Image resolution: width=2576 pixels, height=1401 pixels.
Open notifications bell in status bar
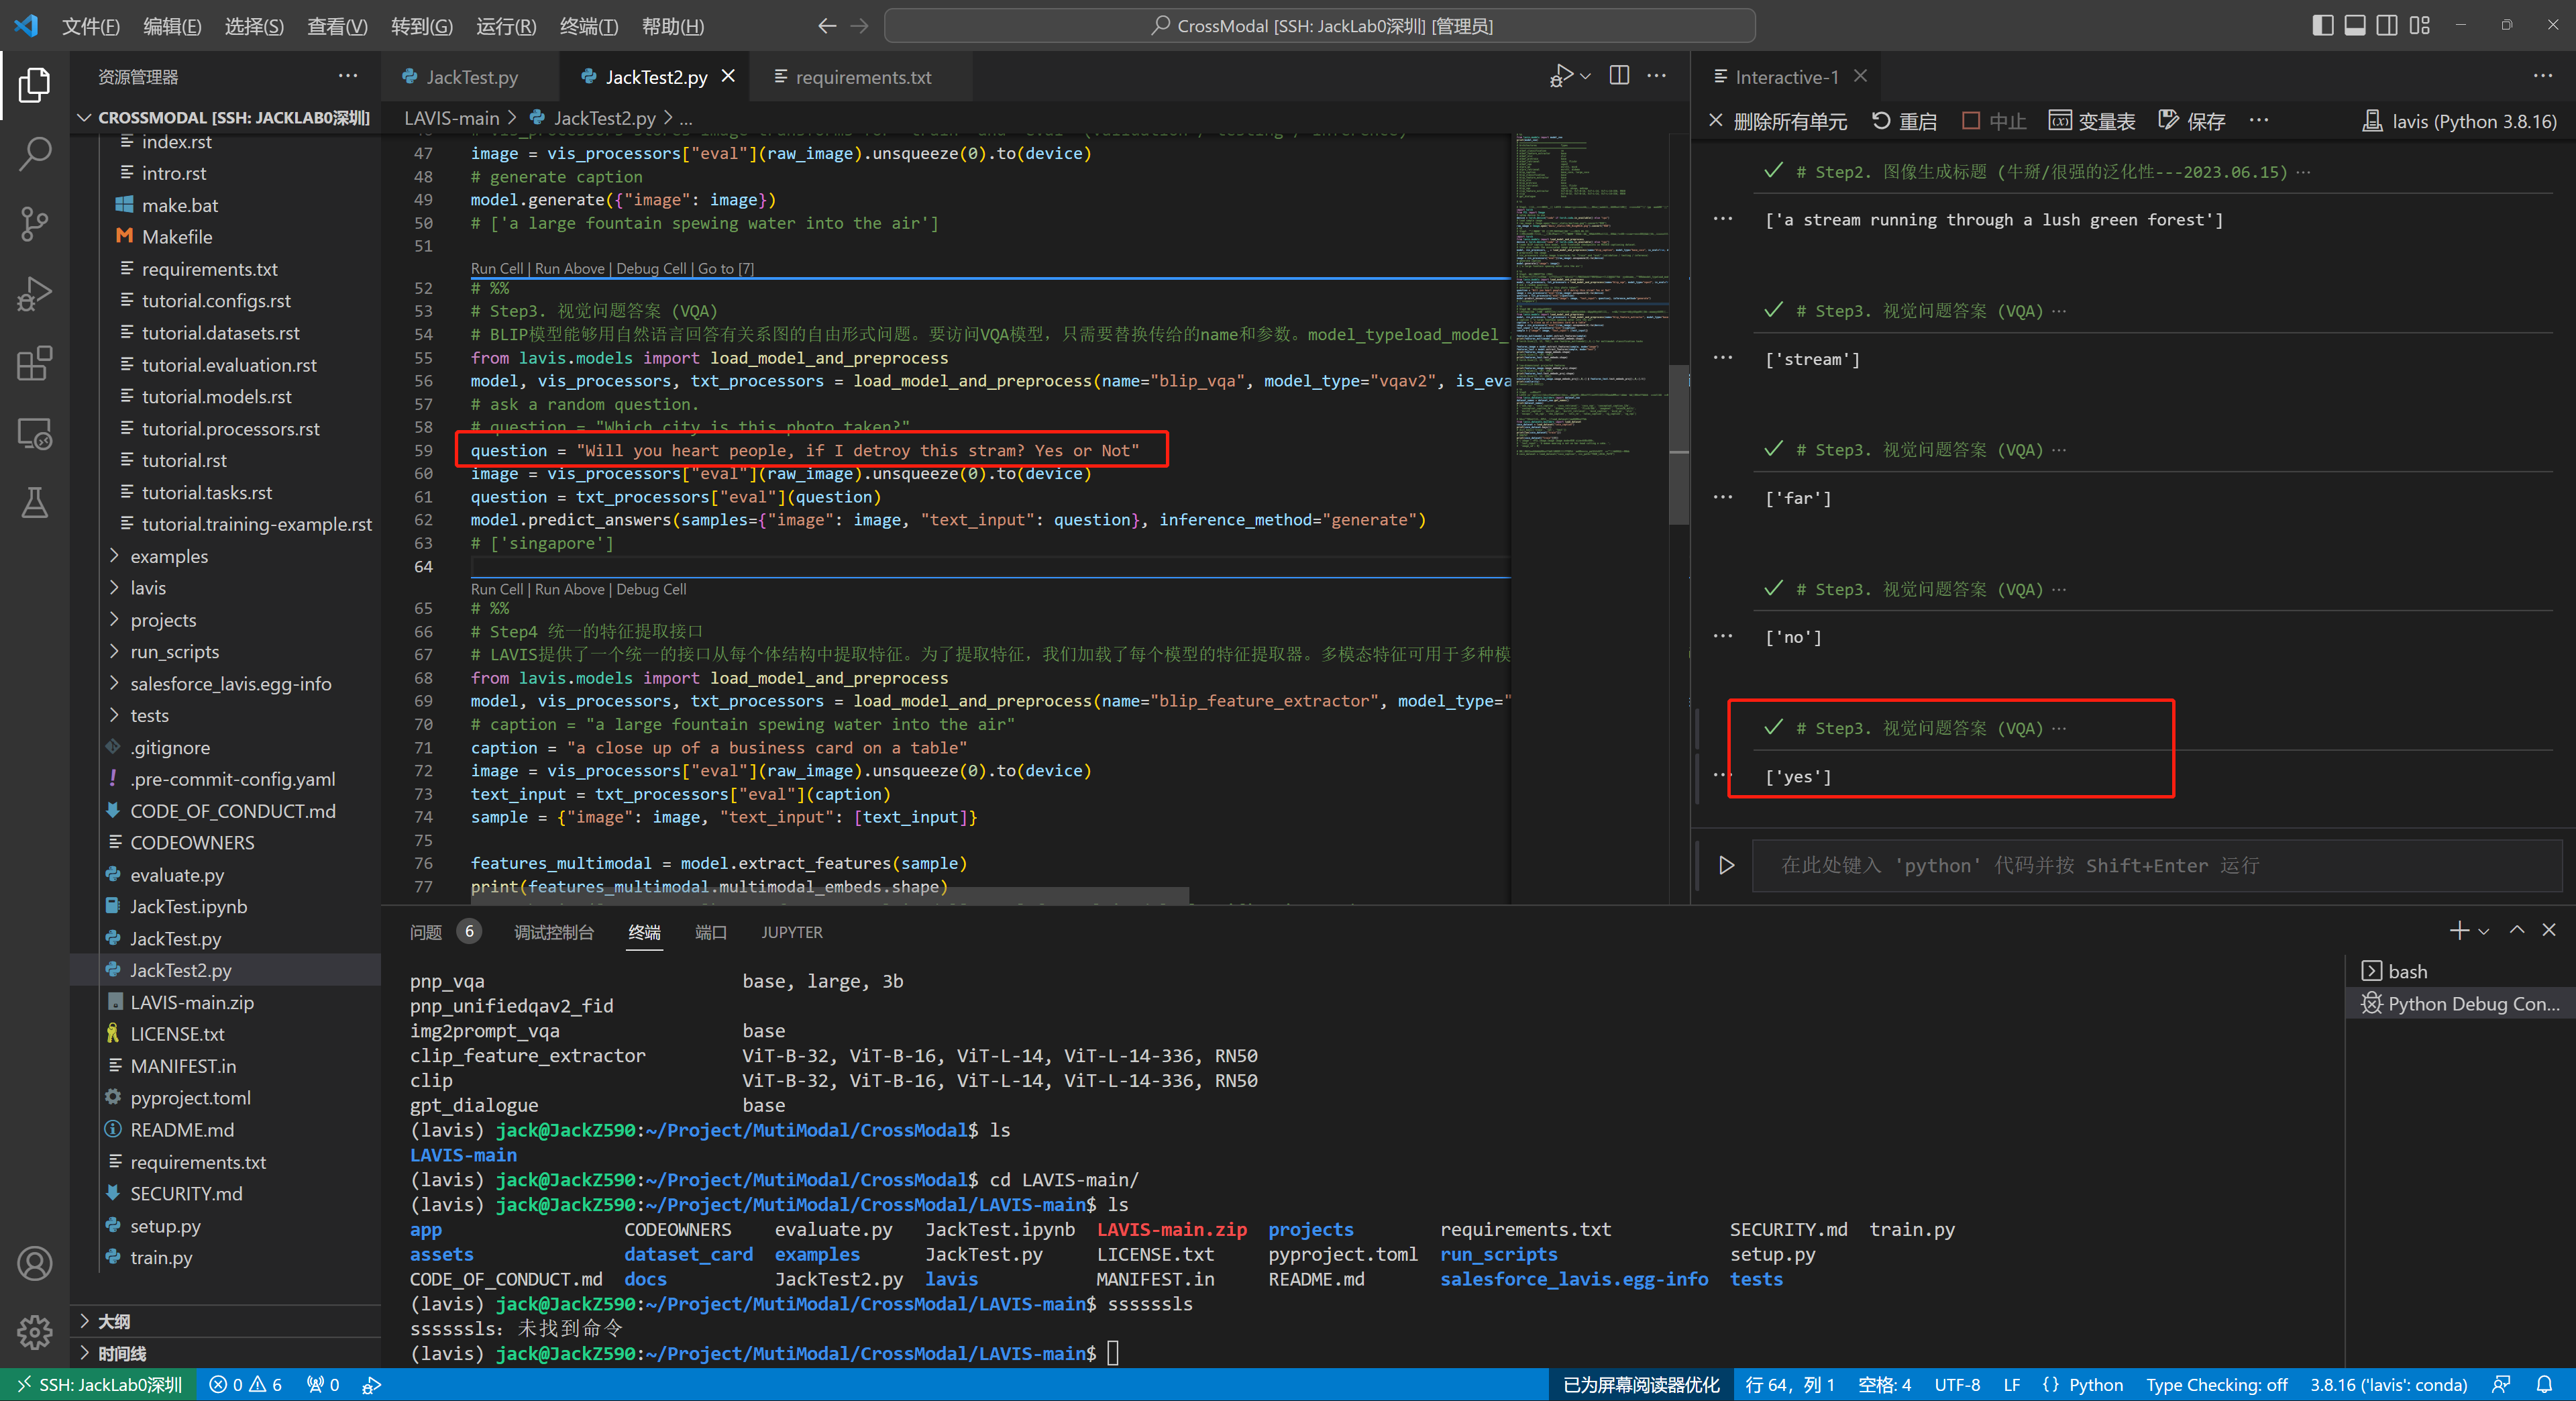pos(2545,1385)
